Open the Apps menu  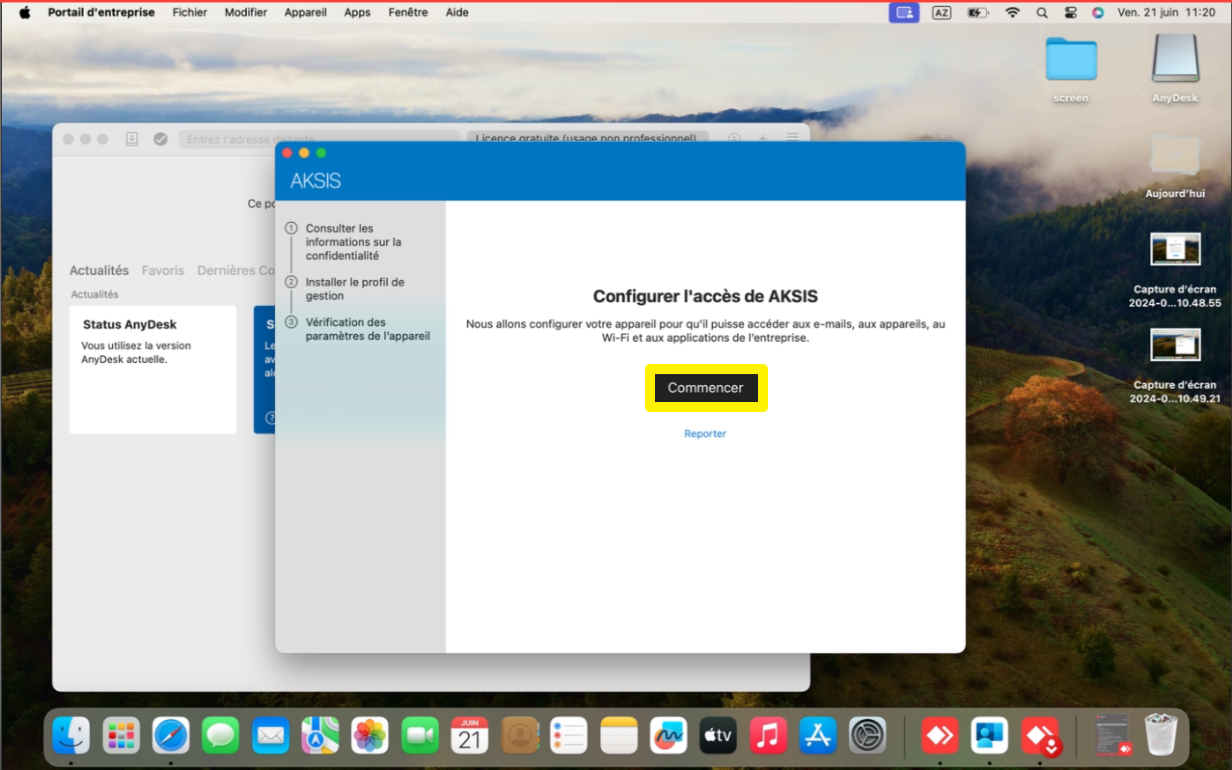point(357,12)
